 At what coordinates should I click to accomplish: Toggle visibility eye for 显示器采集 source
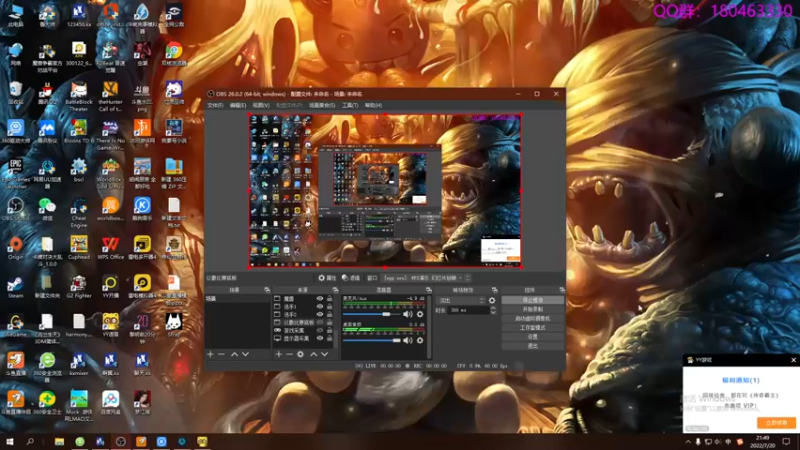tap(320, 338)
